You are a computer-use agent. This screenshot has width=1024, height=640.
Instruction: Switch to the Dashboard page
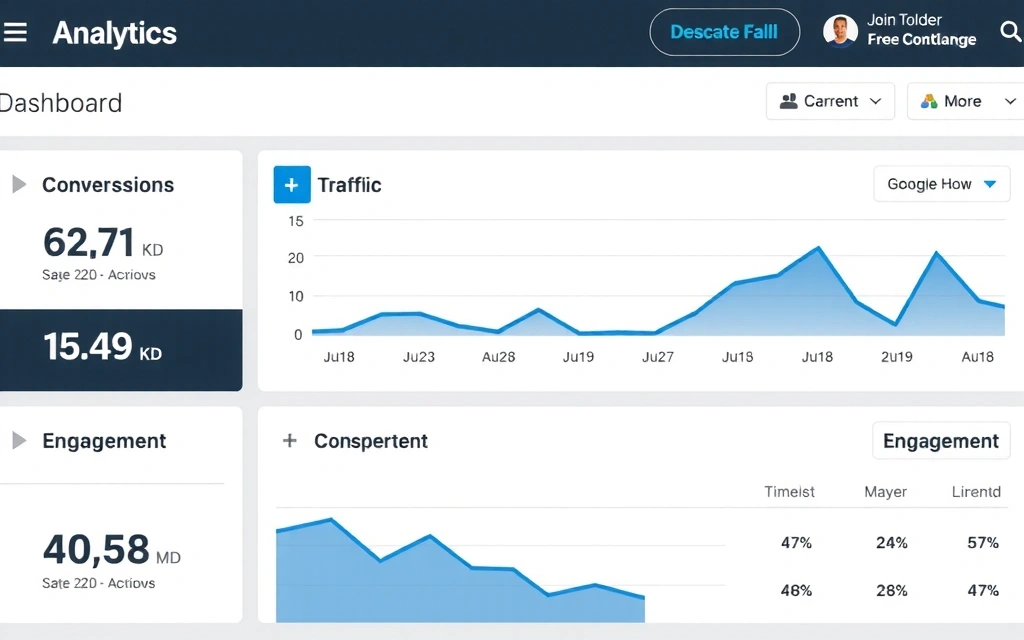[x=61, y=103]
